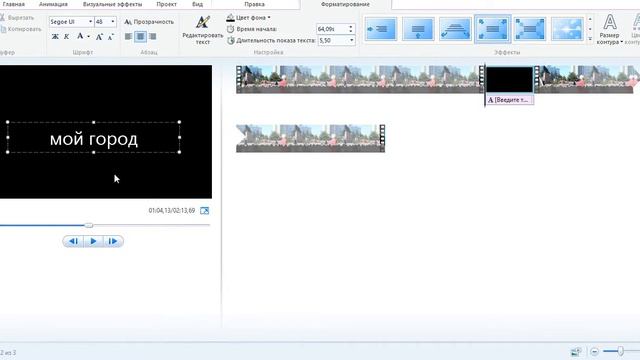Select the zoom-out corners text effect
640x360 pixels.
tap(530, 29)
